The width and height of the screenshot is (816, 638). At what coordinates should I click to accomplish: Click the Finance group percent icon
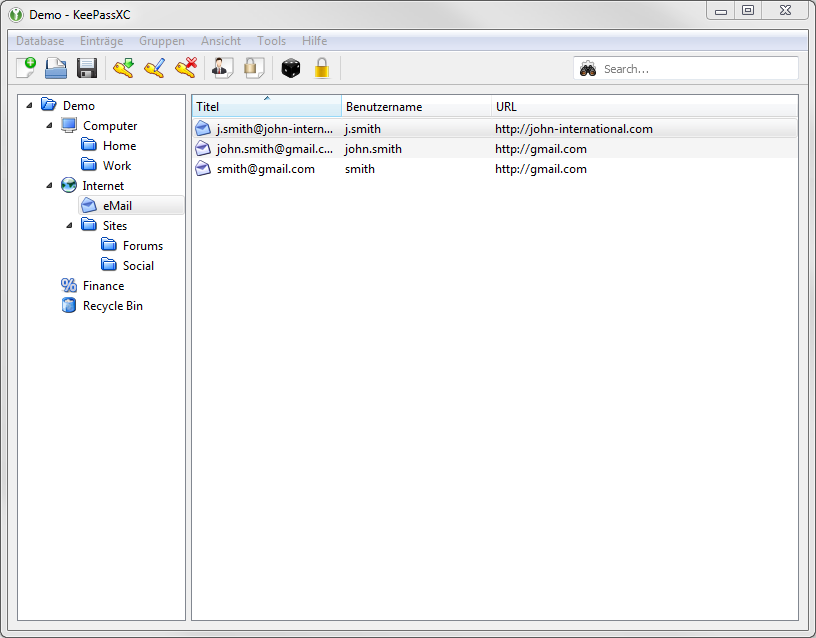point(69,285)
